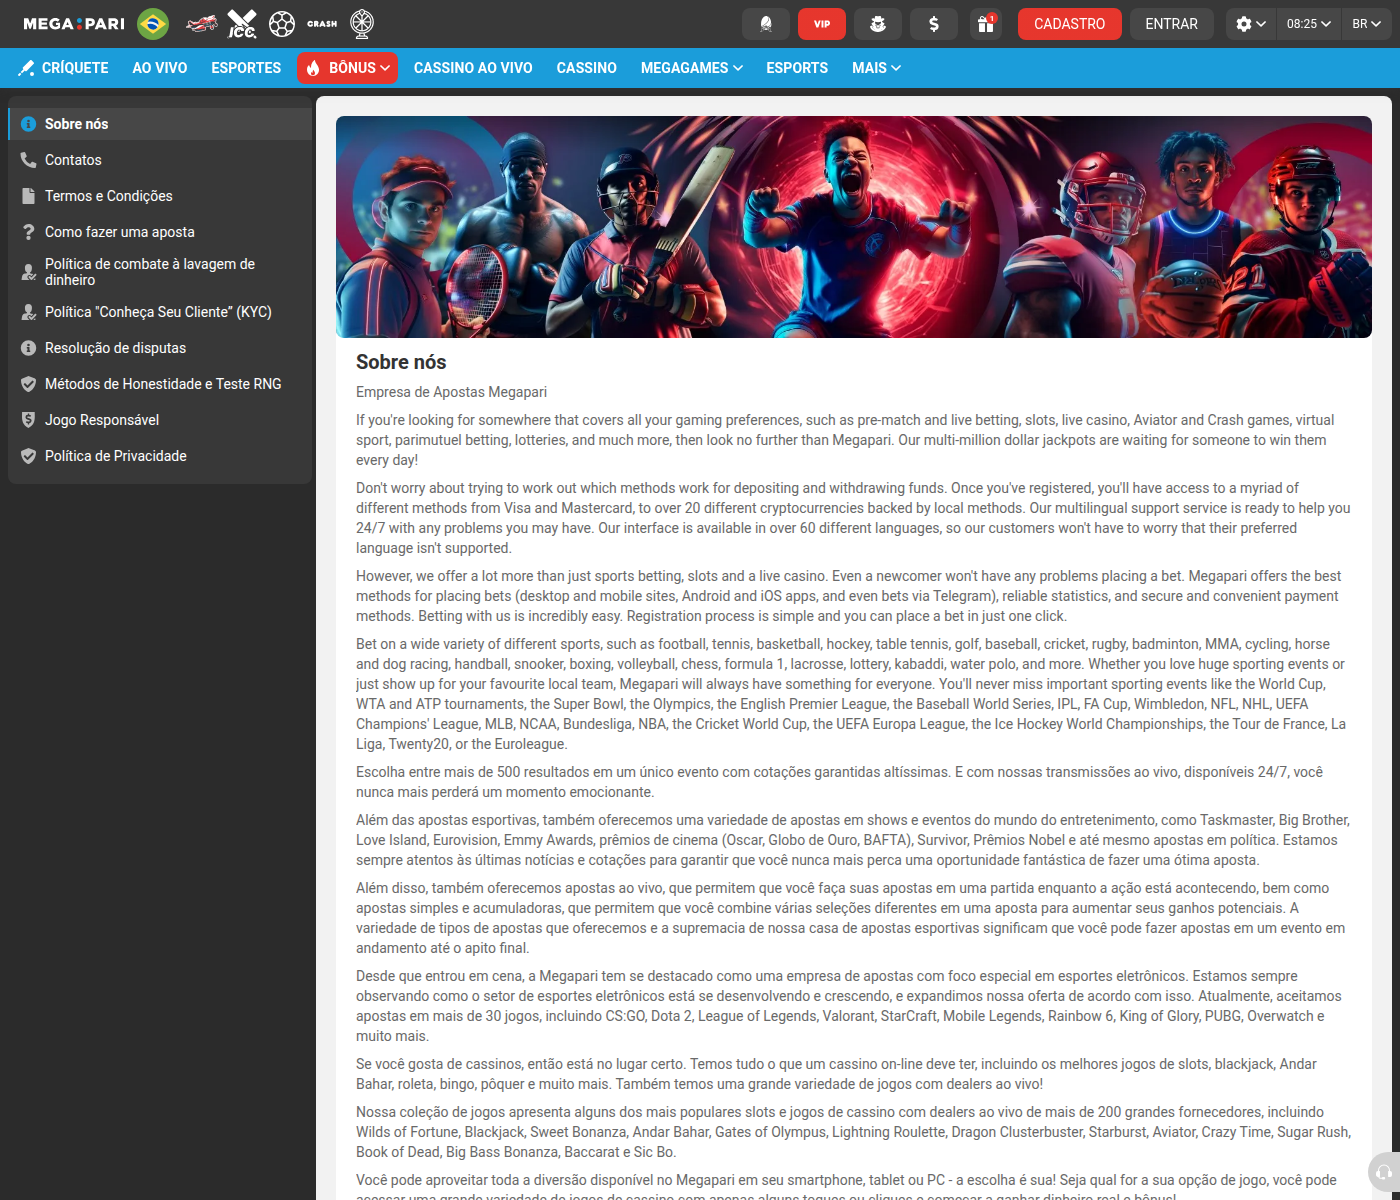
Task: Expand the Megagames dropdown menu
Action: 692,68
